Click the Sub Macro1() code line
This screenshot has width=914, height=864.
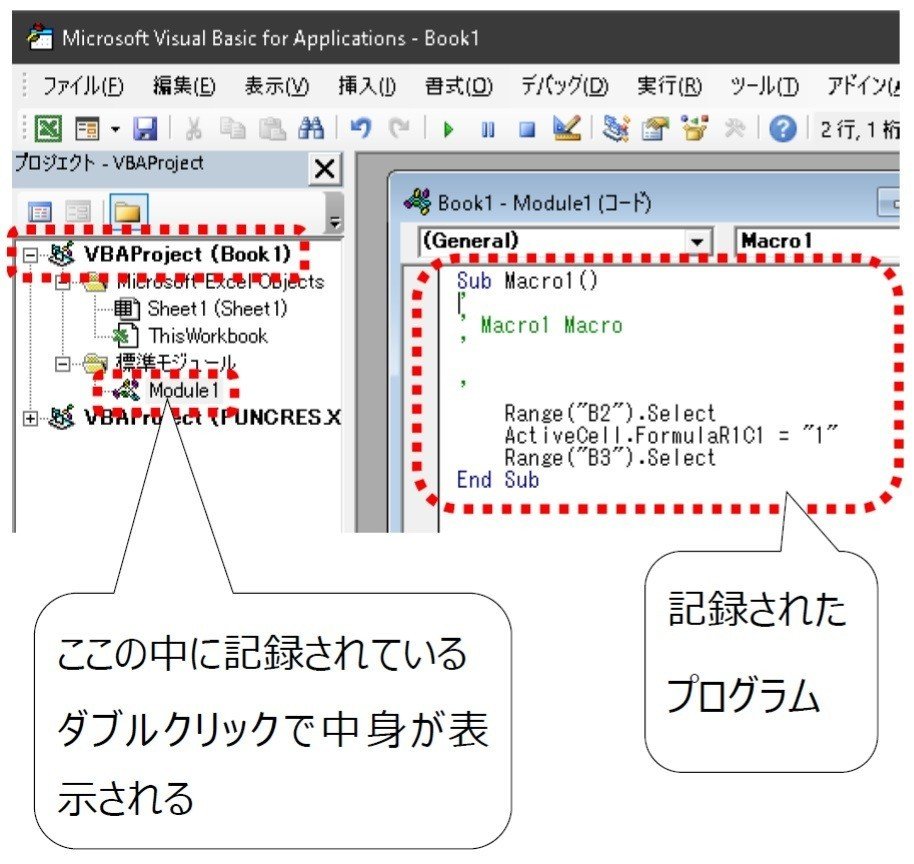pos(527,281)
